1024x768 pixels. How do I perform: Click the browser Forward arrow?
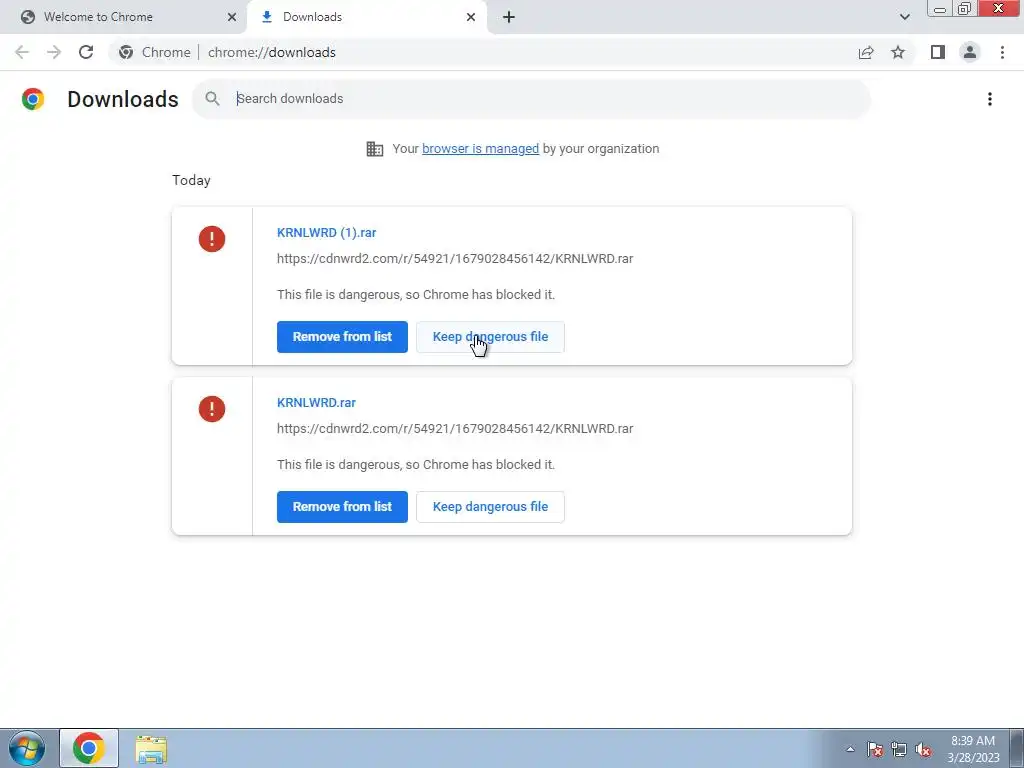(54, 52)
